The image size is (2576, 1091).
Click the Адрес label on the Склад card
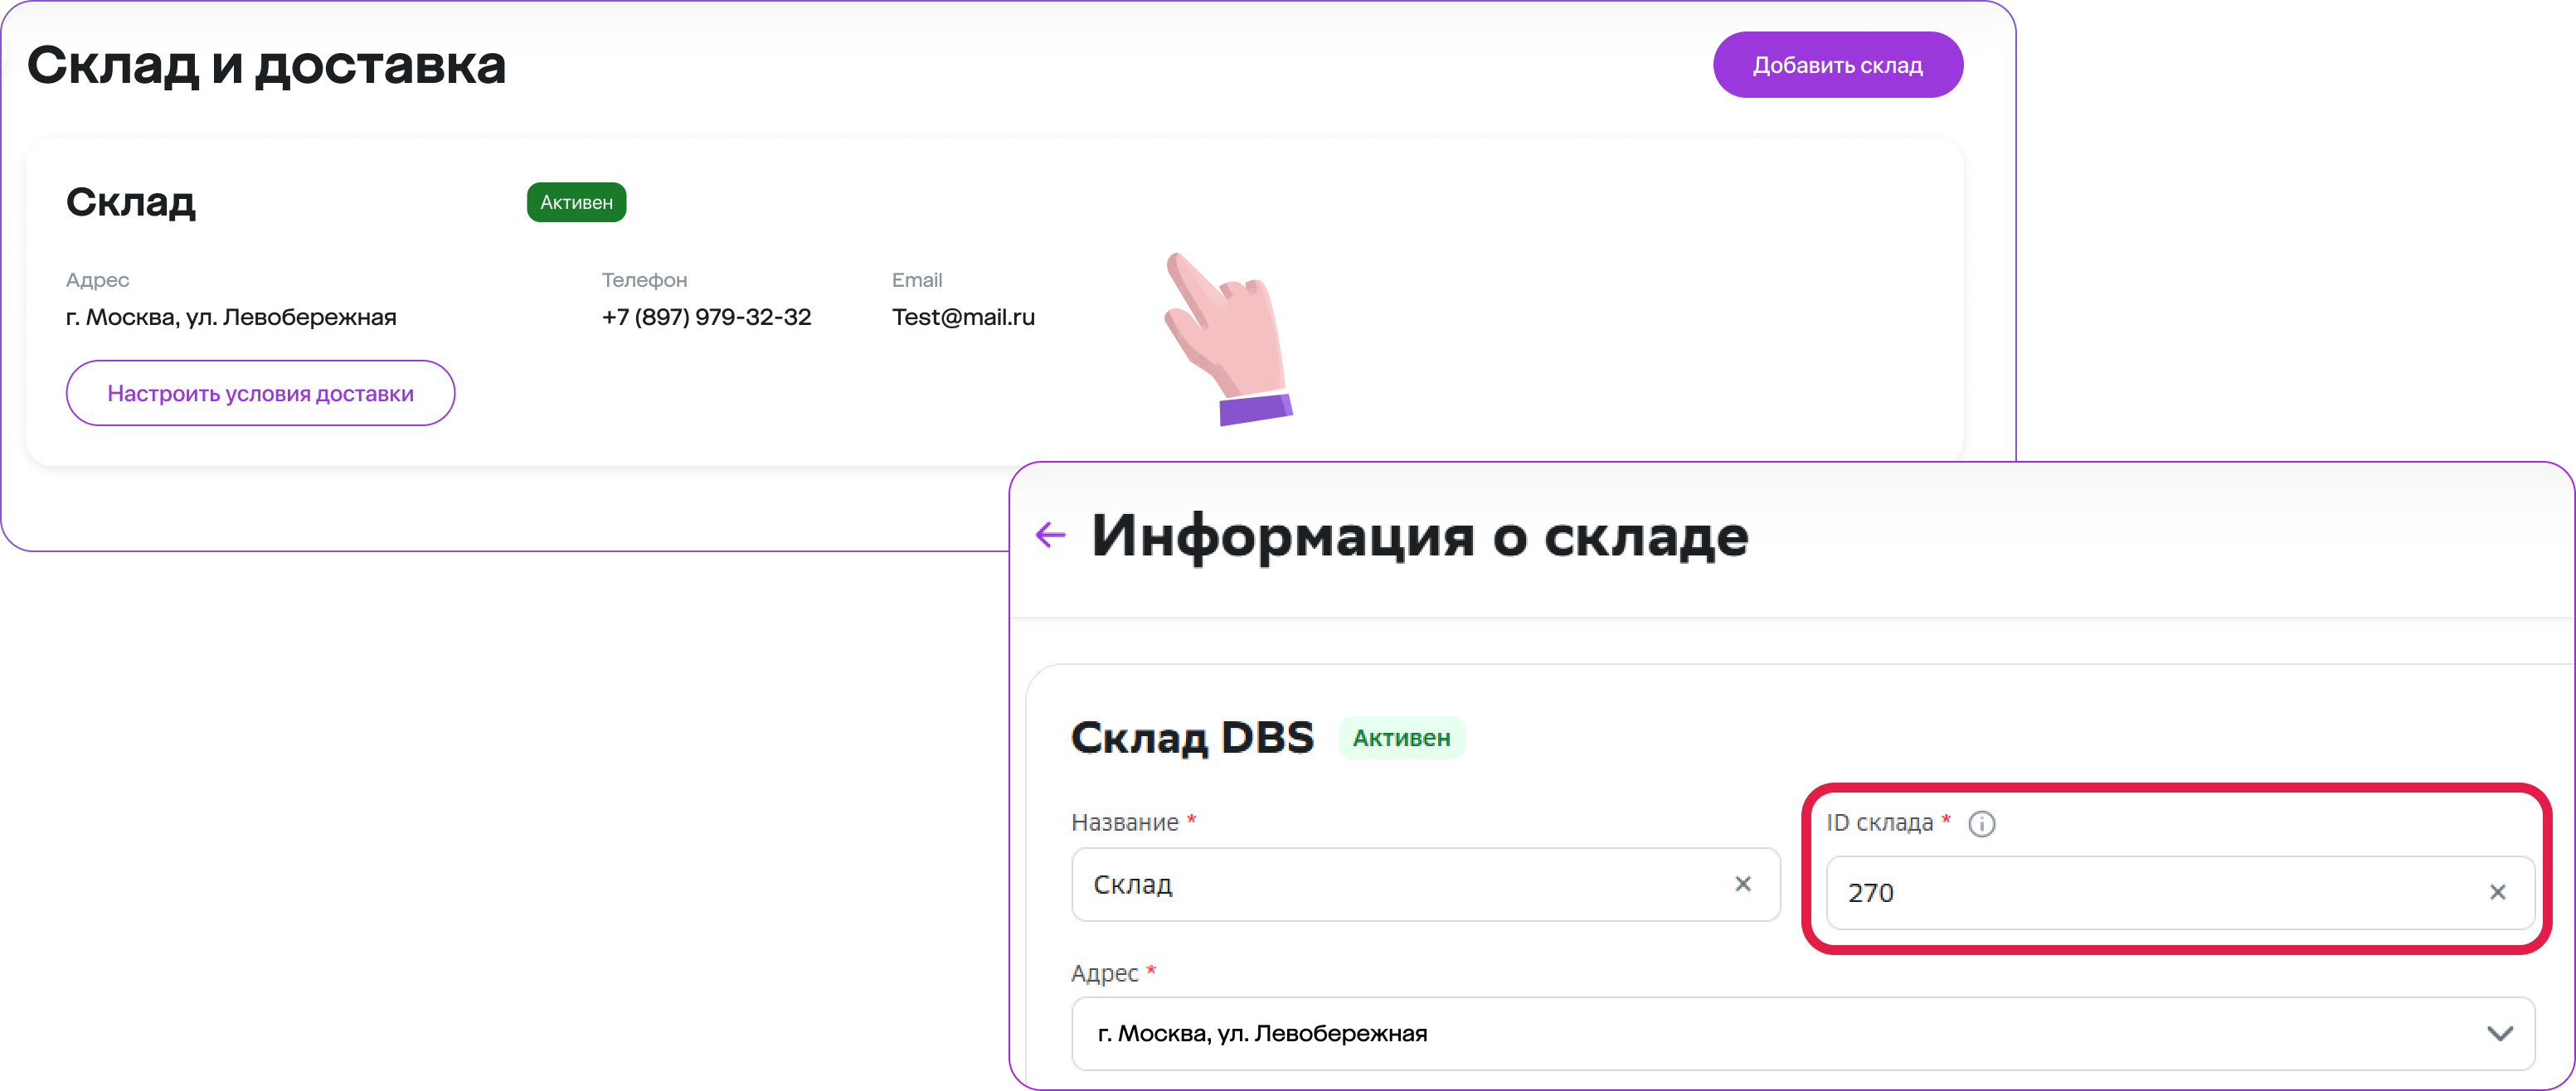pyautogui.click(x=97, y=280)
